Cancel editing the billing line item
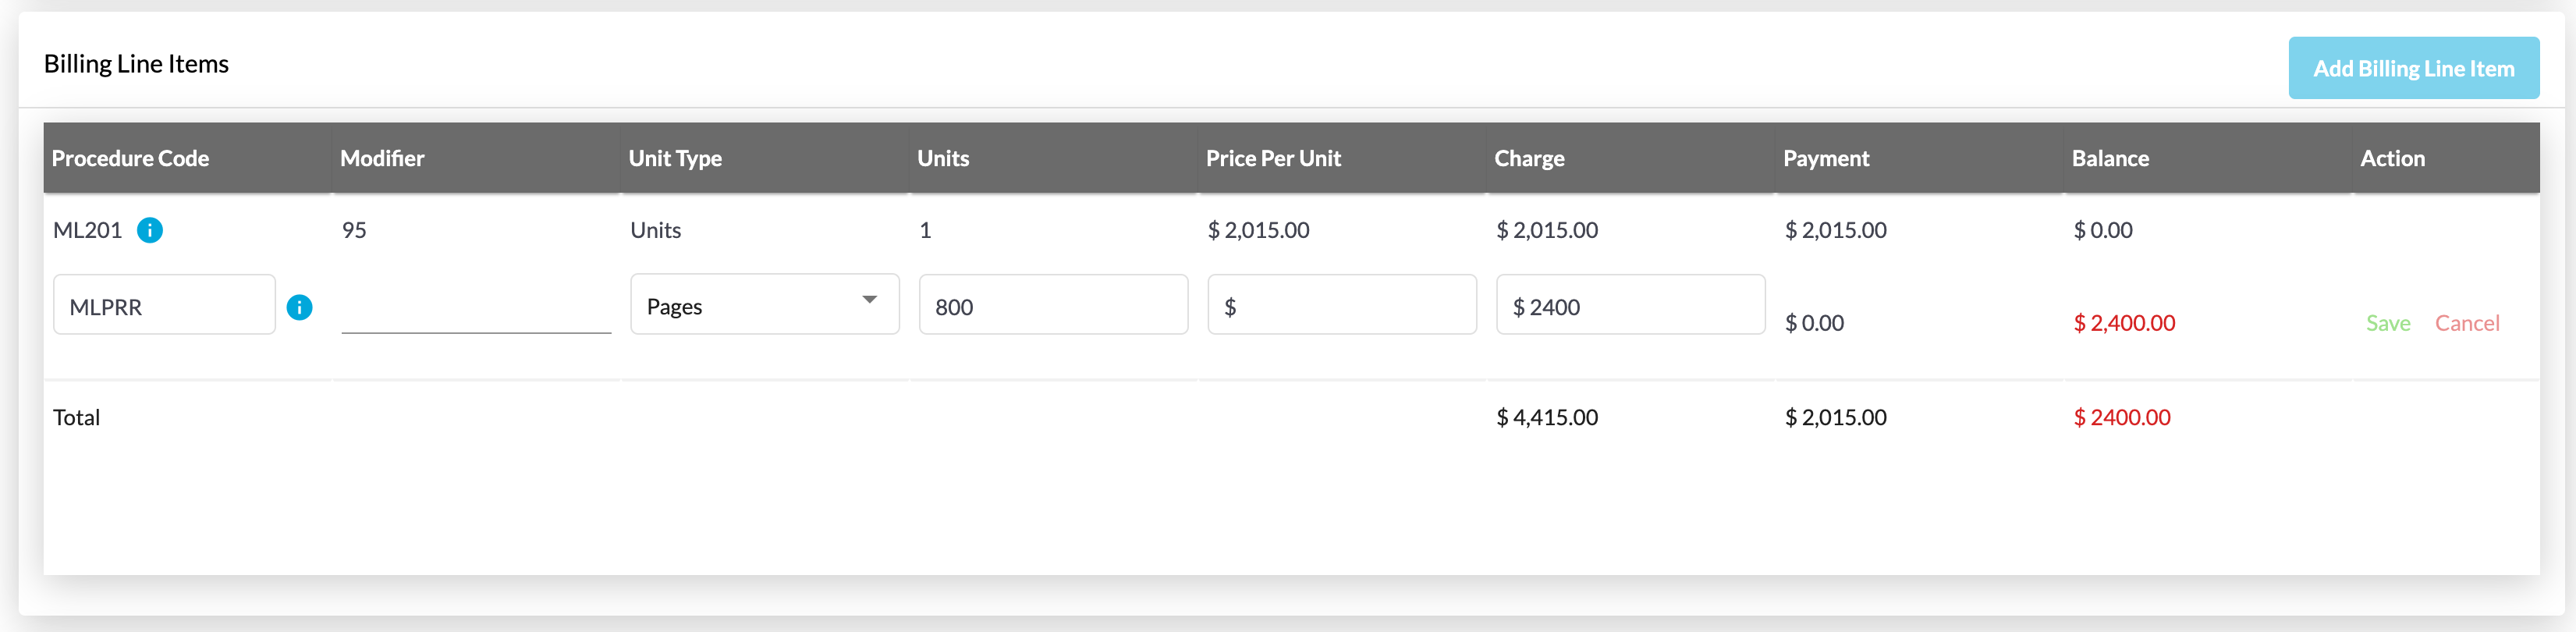The height and width of the screenshot is (632, 2576). 2466,323
